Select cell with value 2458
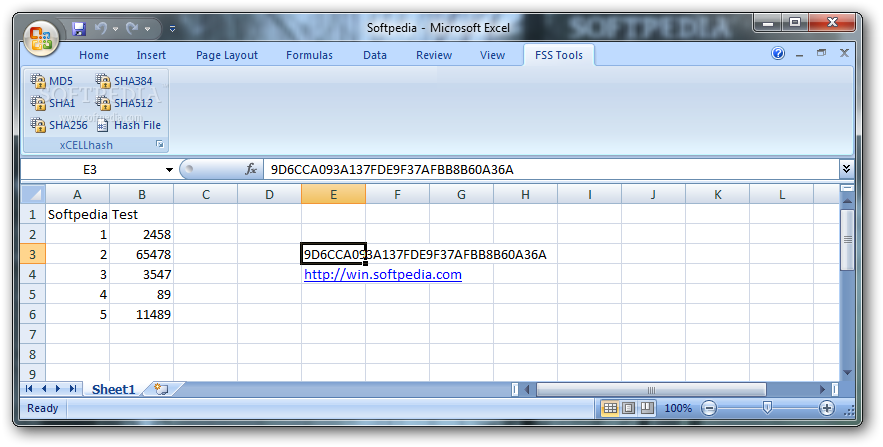The width and height of the screenshot is (883, 447). (141, 234)
